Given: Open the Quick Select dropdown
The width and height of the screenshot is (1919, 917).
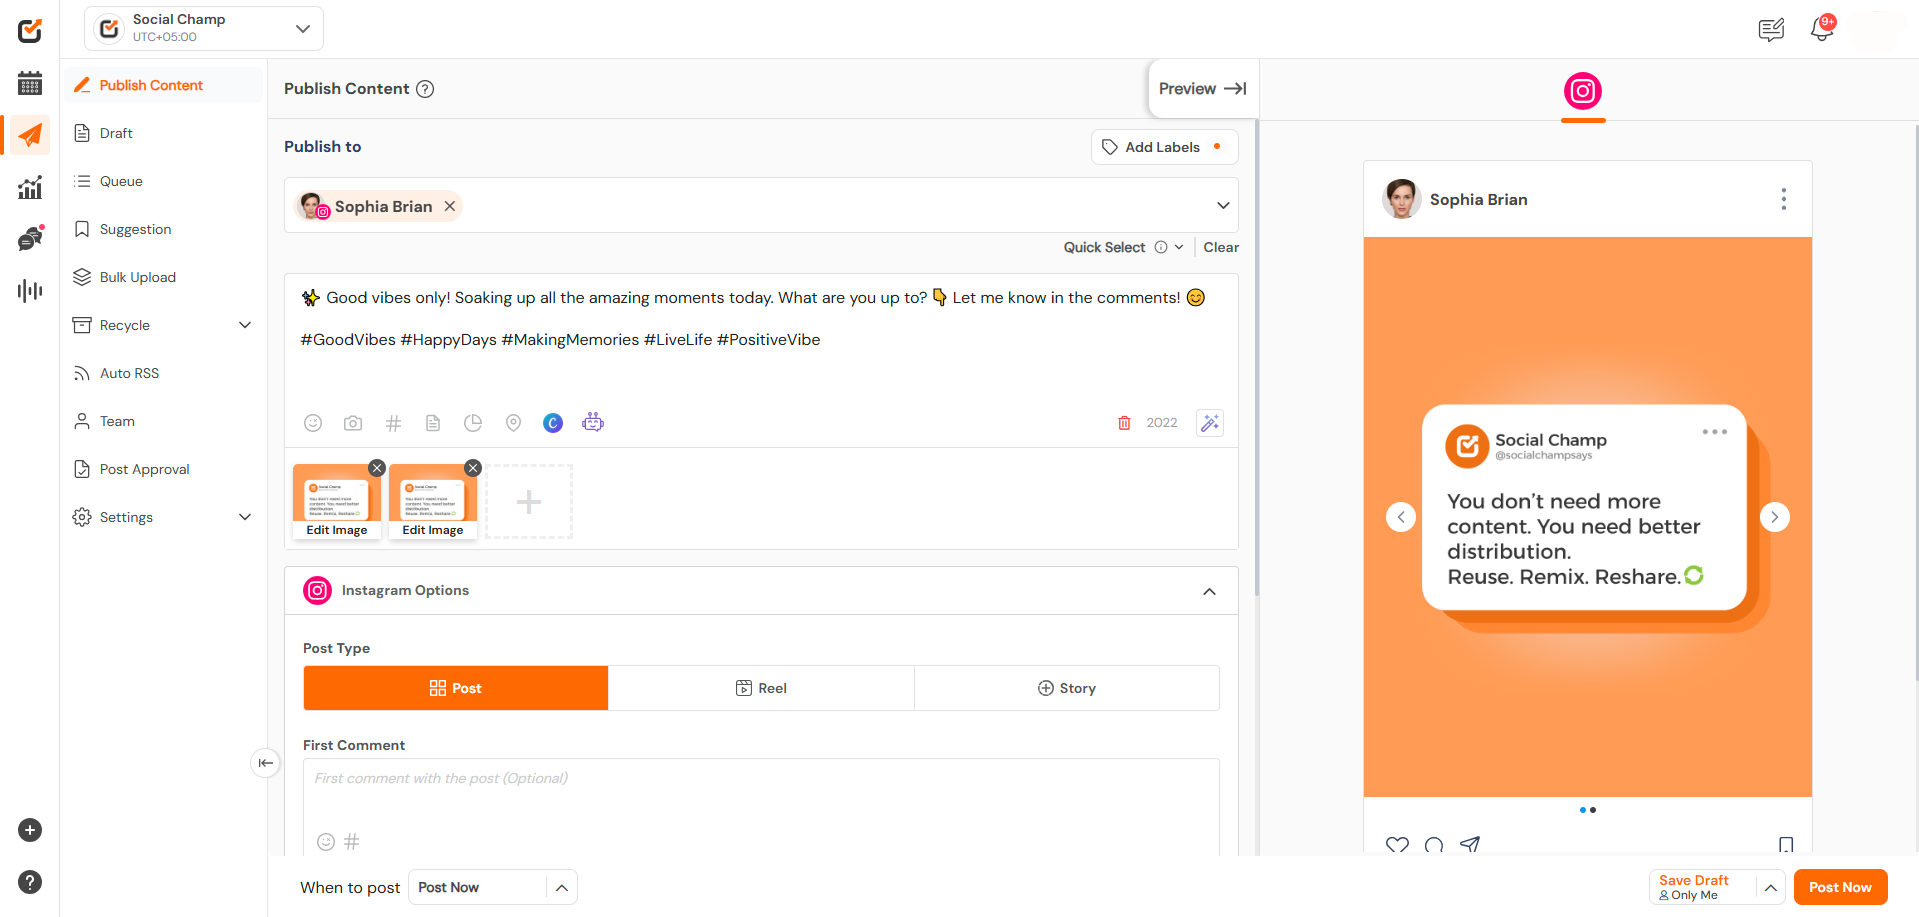Looking at the screenshot, I should click(x=1123, y=247).
